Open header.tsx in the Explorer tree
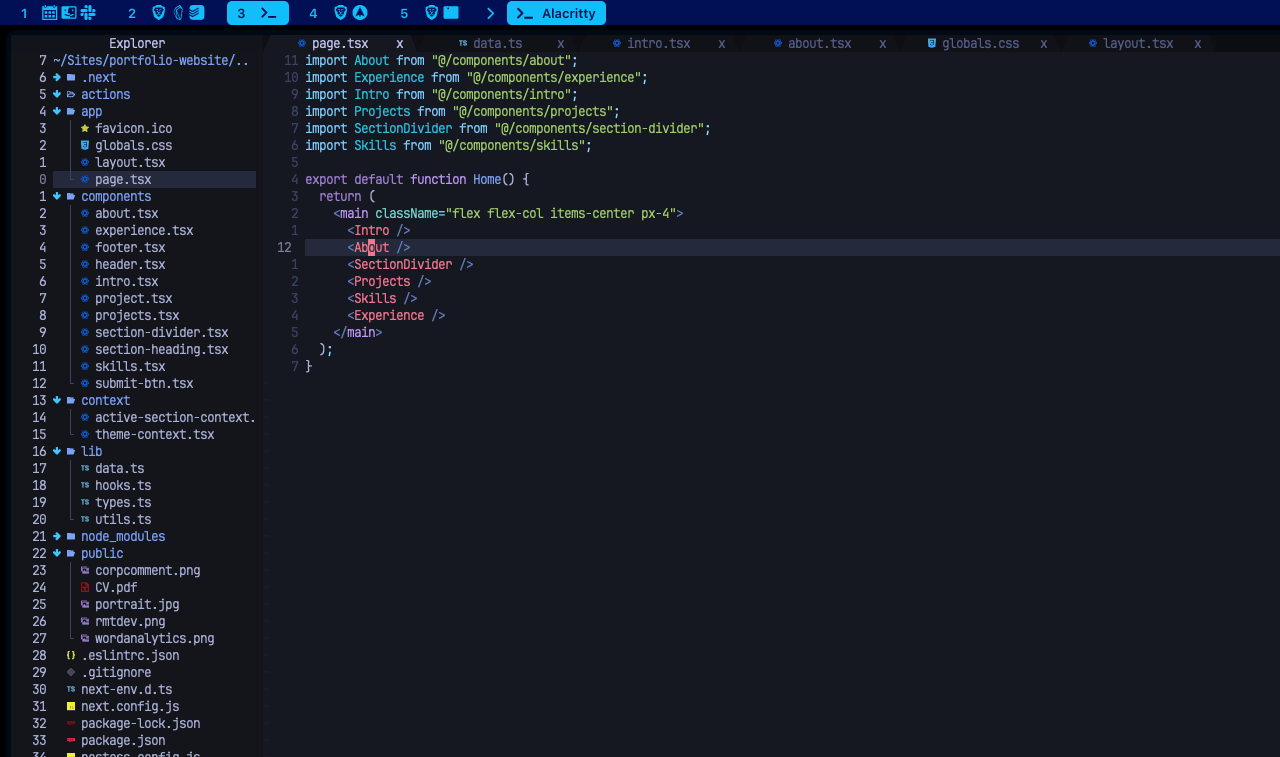This screenshot has width=1280, height=757. coord(130,265)
